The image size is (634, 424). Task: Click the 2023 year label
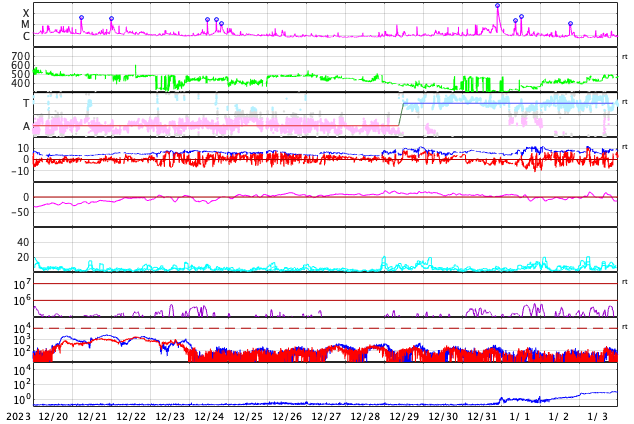[18, 417]
